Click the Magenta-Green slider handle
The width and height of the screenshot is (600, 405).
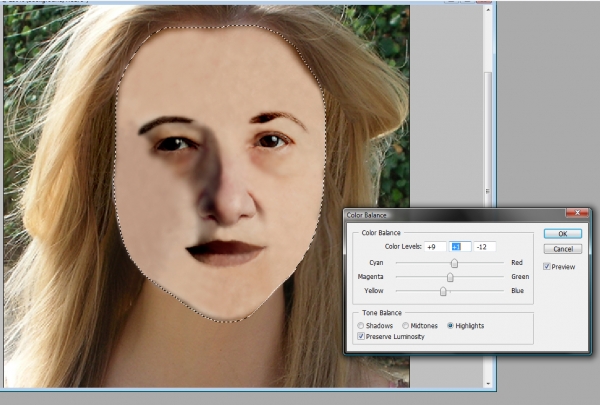tap(450, 277)
